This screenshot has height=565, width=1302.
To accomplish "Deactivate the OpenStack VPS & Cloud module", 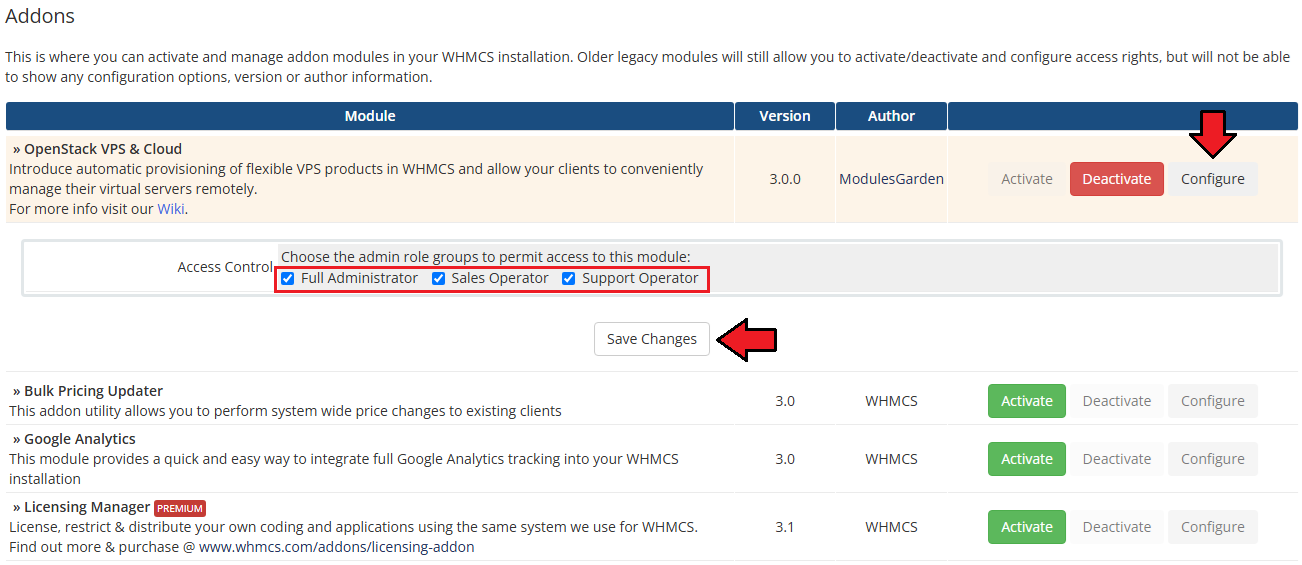I will (1116, 179).
